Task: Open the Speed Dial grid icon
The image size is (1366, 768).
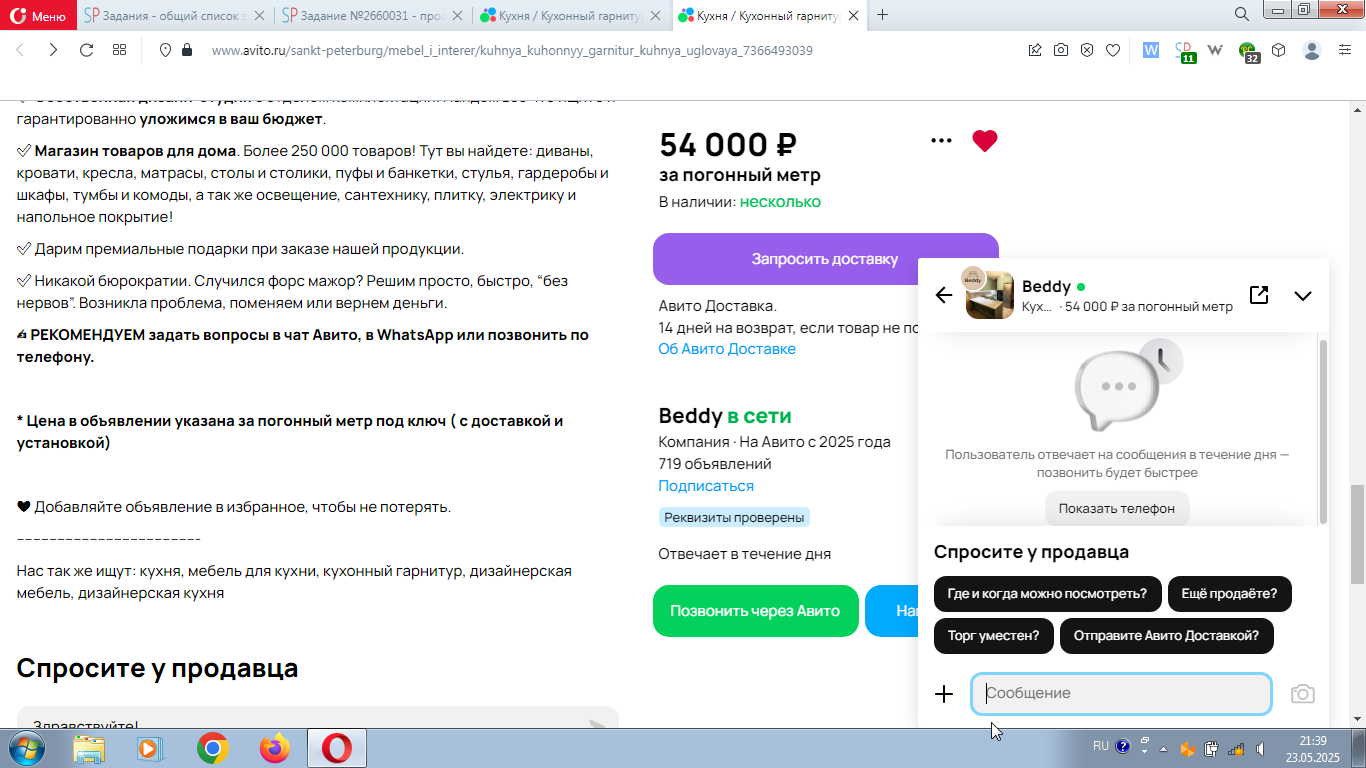Action: coord(119,50)
